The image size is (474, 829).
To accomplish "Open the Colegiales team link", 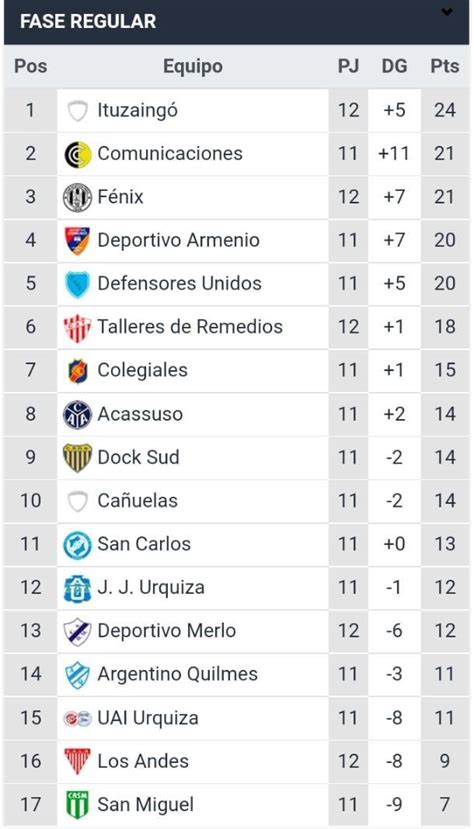I will click(142, 370).
